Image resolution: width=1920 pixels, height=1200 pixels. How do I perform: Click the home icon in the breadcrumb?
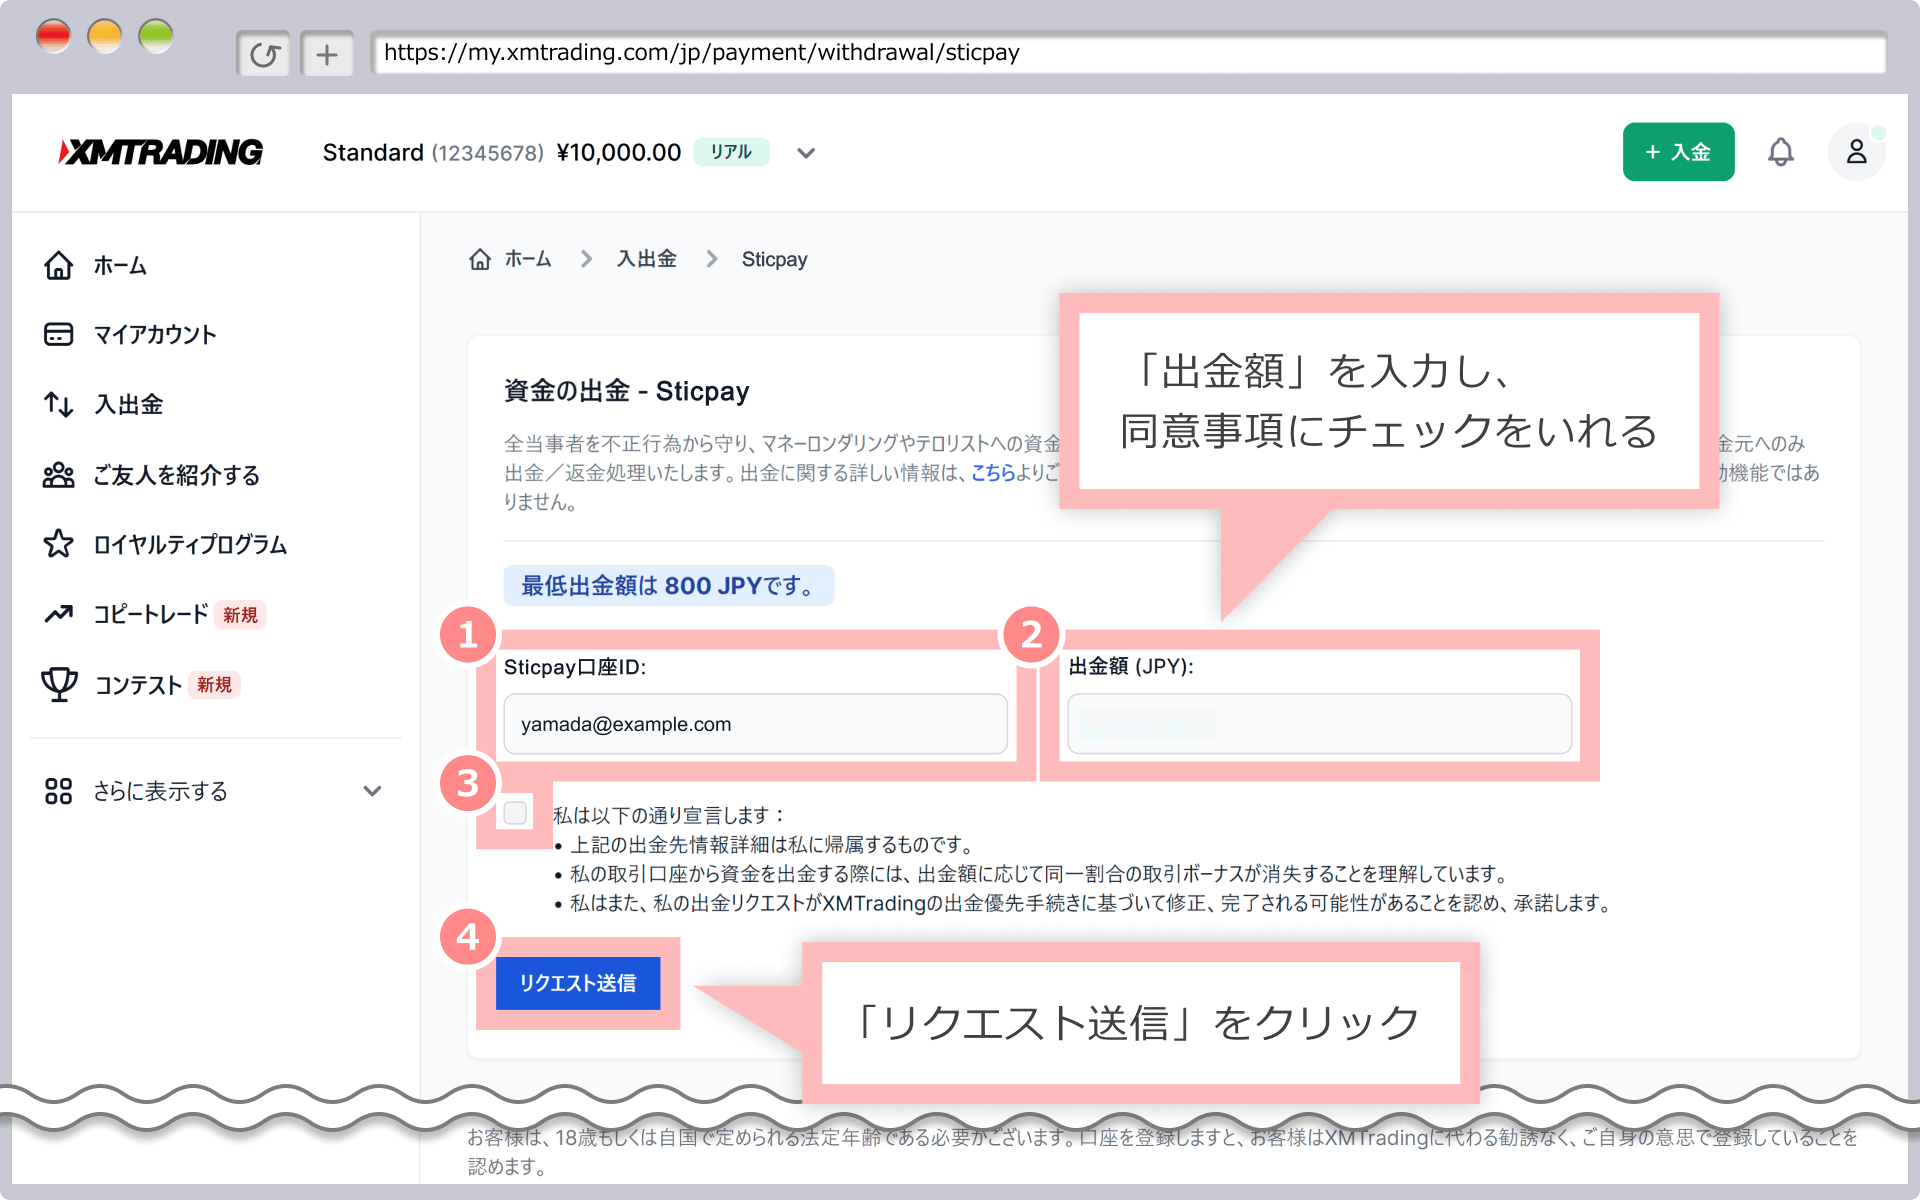(x=480, y=259)
